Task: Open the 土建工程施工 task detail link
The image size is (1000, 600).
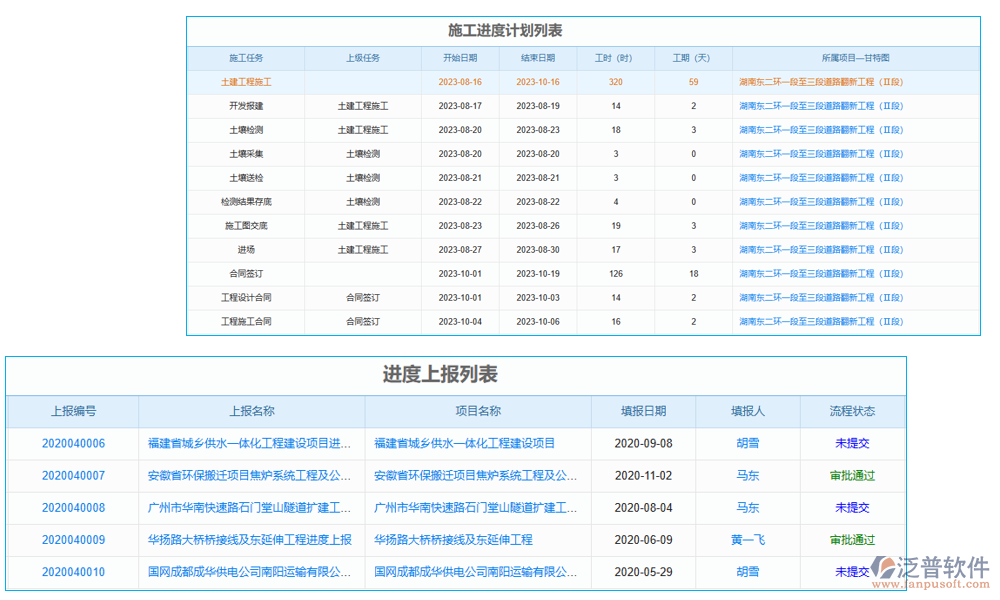Action: [x=245, y=82]
